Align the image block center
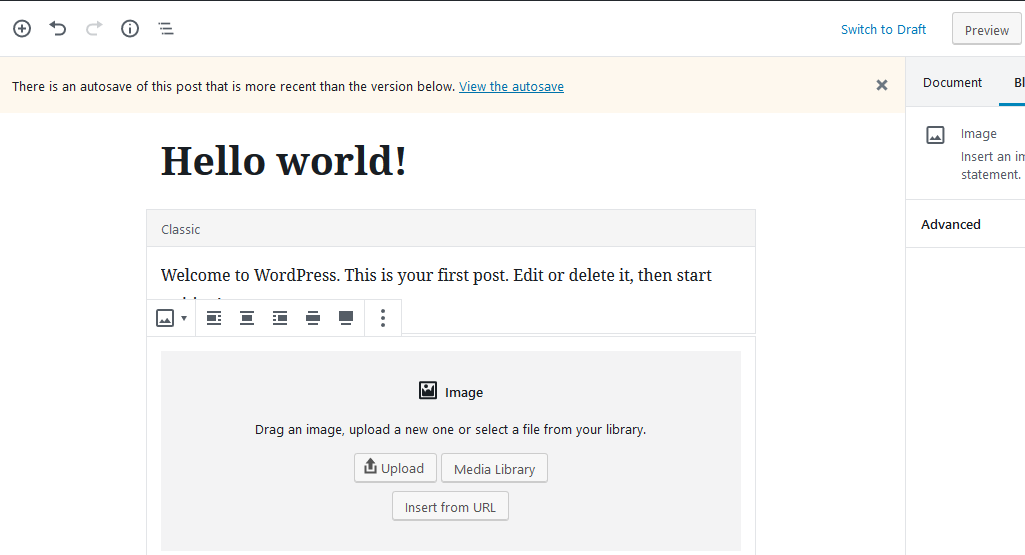 (x=246, y=318)
